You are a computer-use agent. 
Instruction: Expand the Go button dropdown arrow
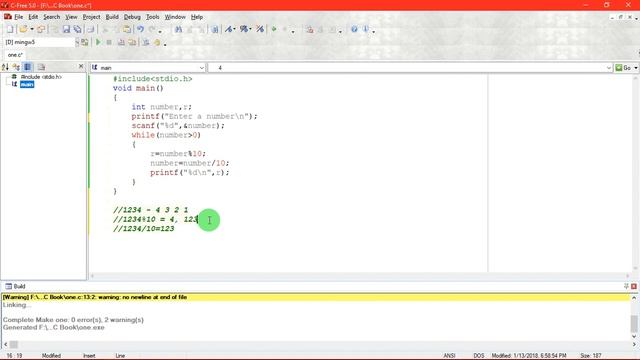(636, 68)
